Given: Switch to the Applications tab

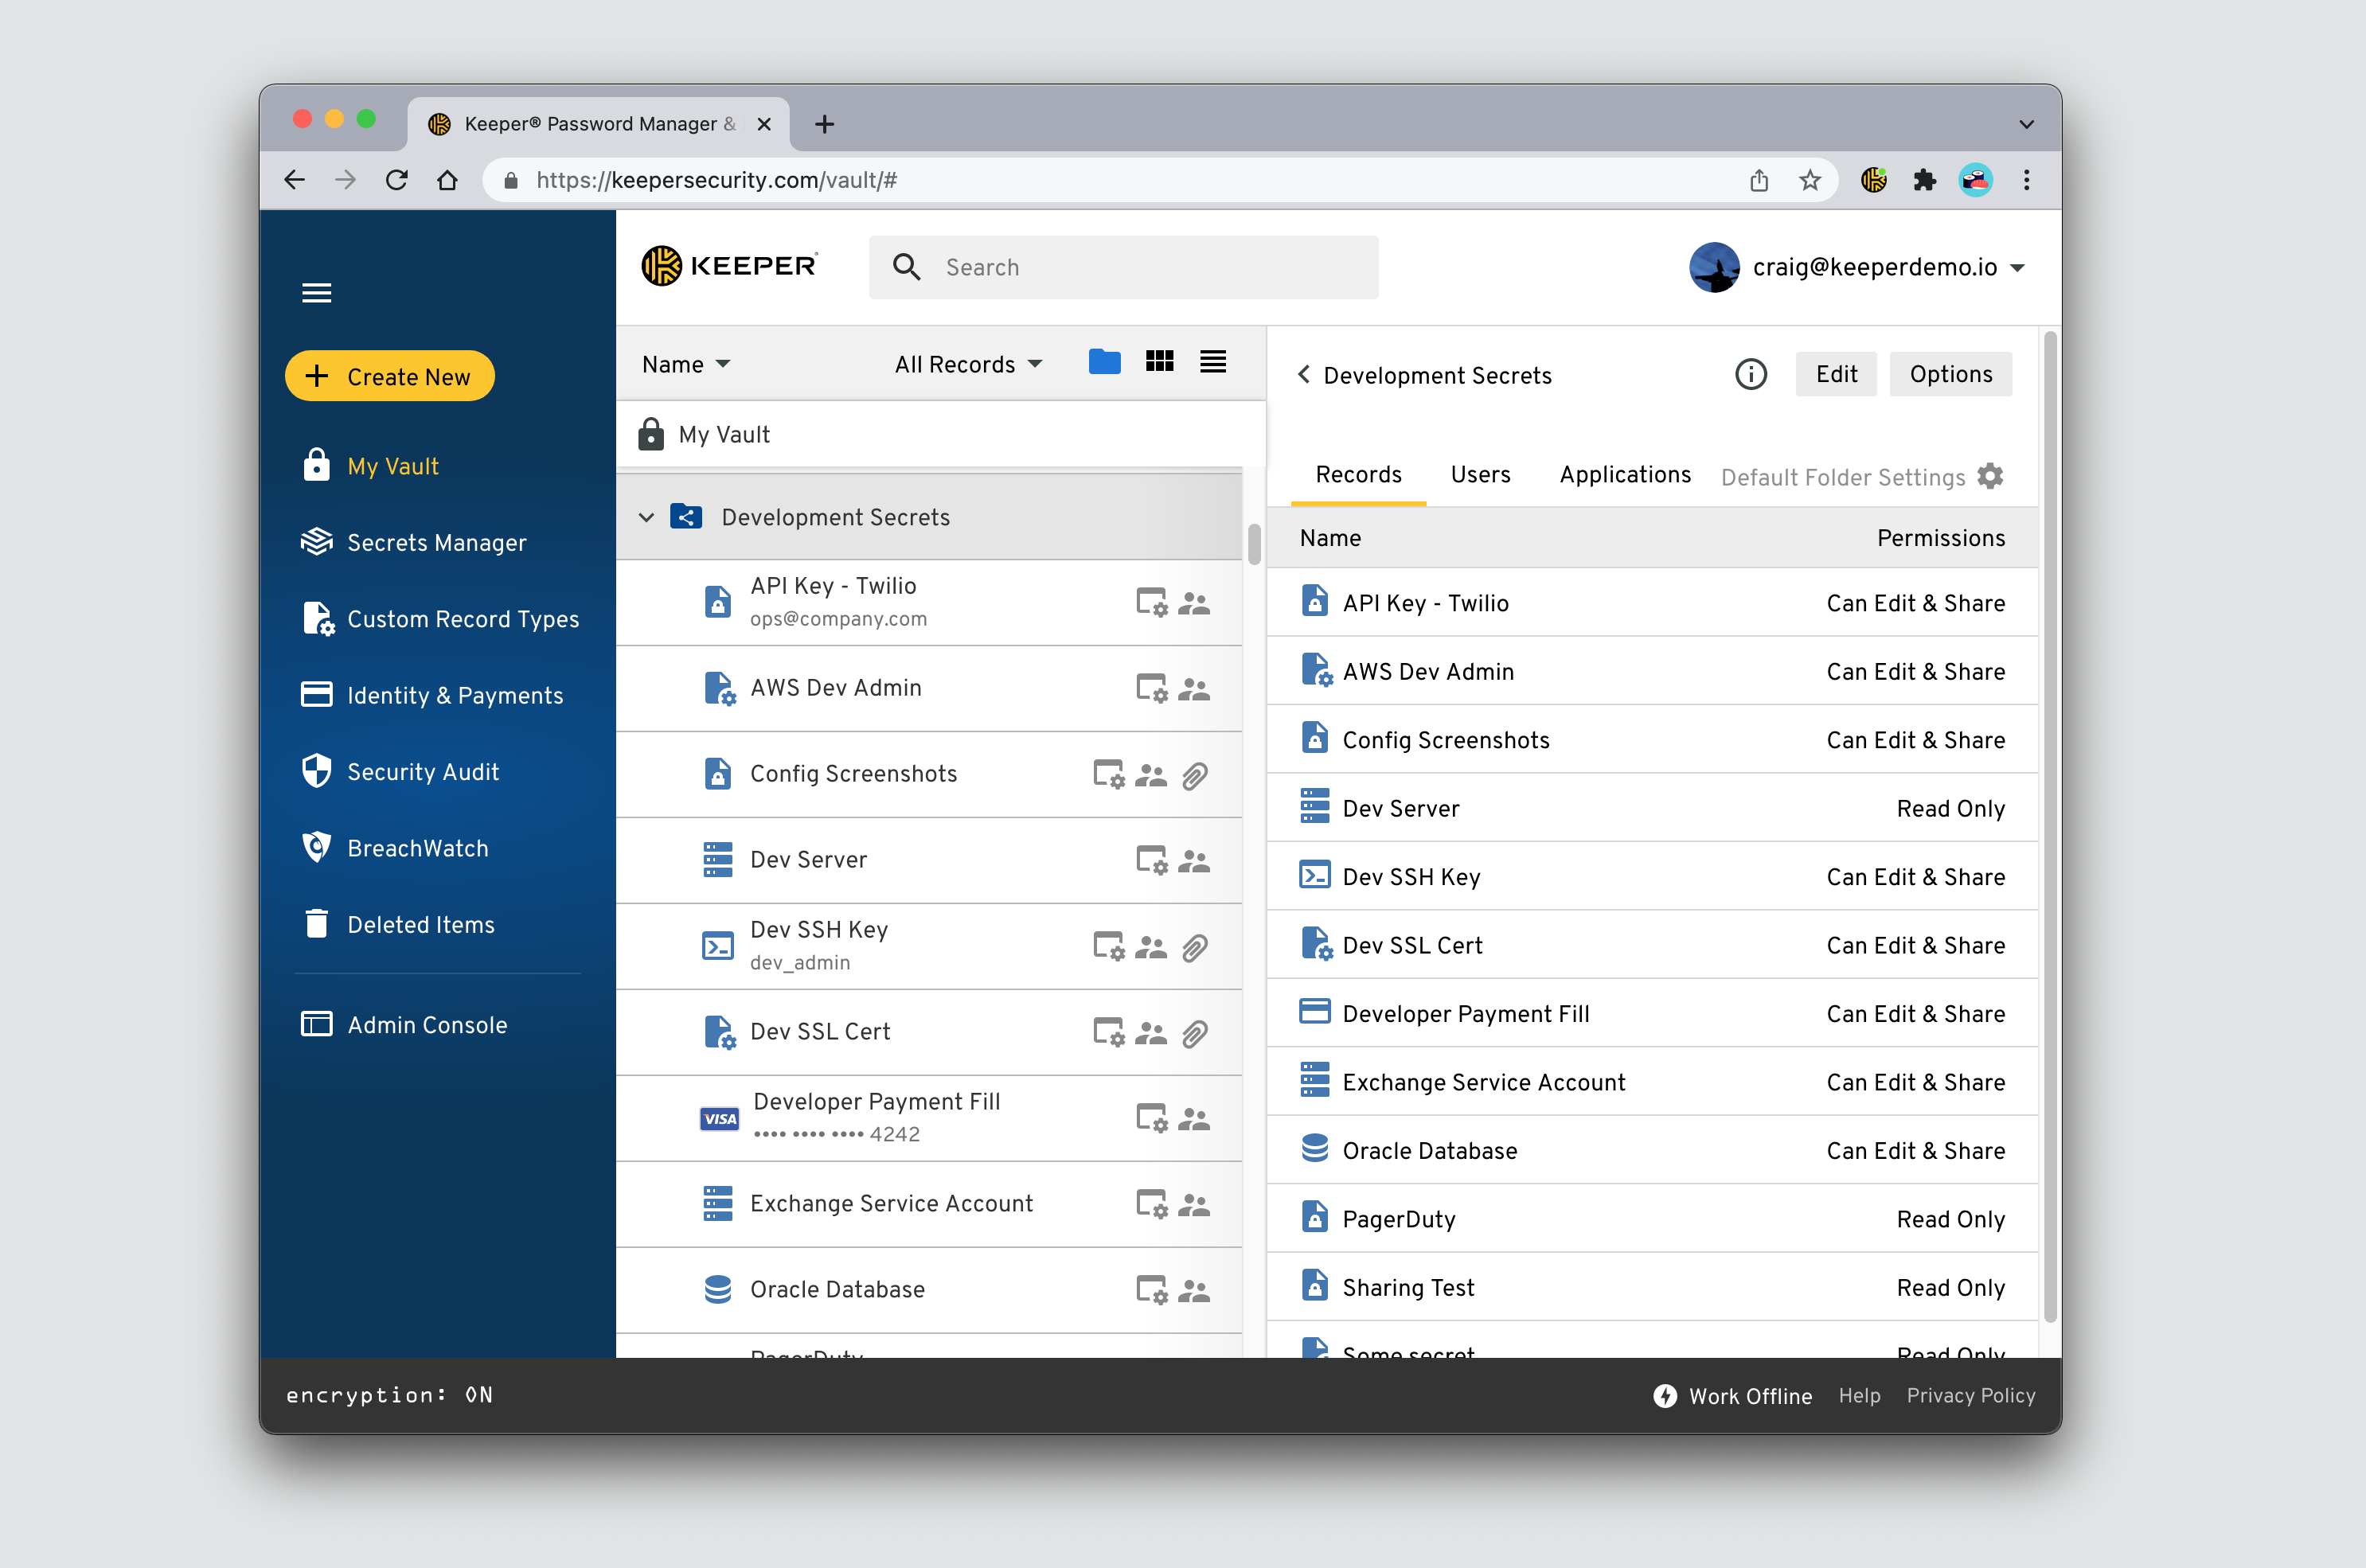Looking at the screenshot, I should coord(1624,474).
